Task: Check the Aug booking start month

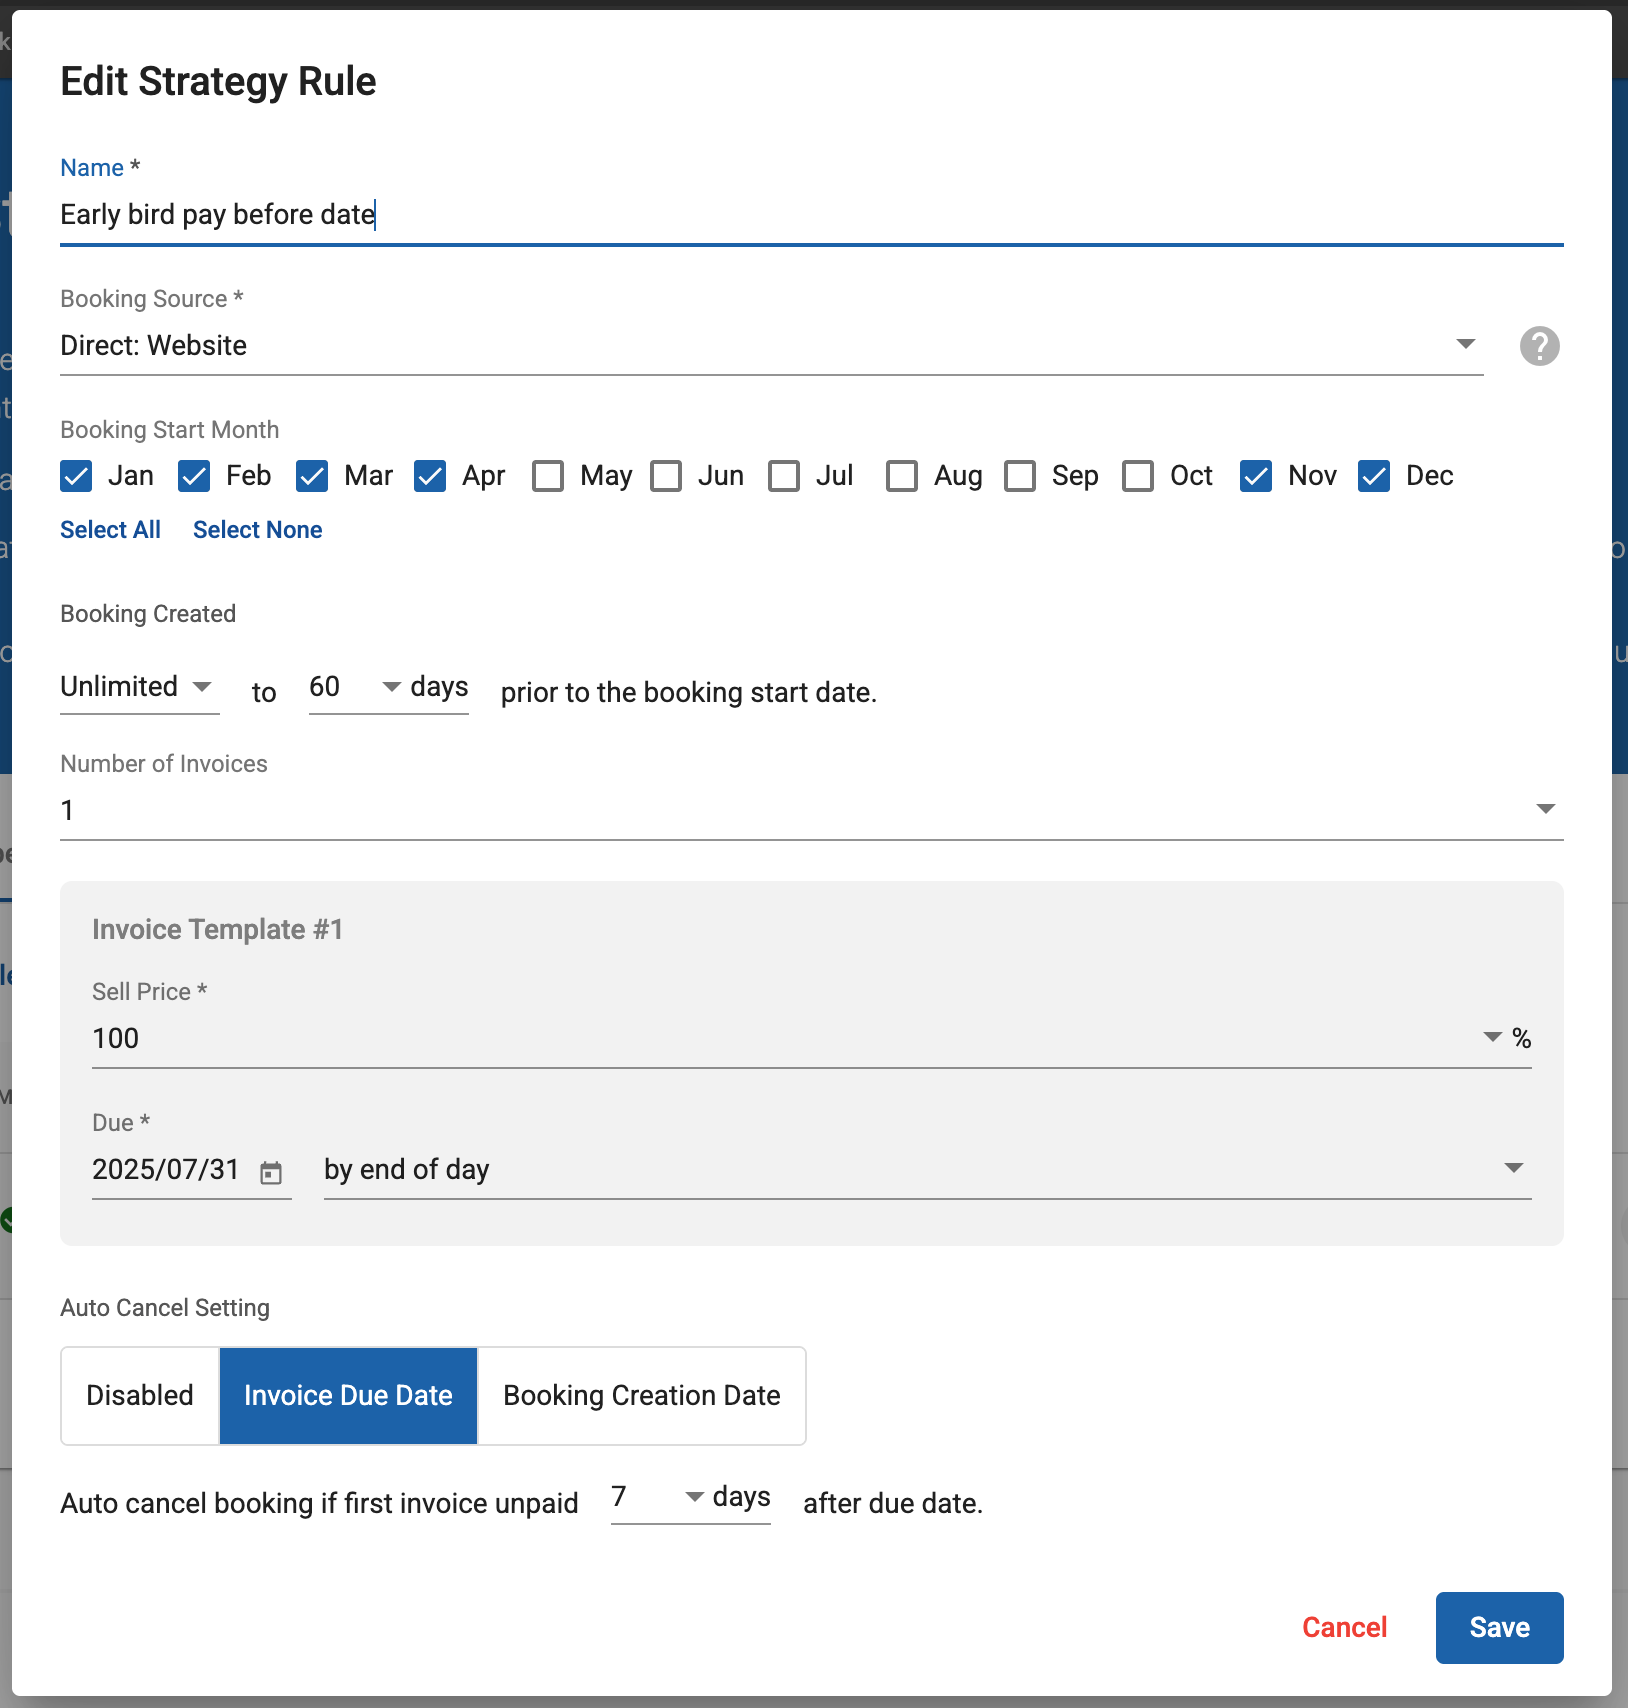Action: [902, 476]
